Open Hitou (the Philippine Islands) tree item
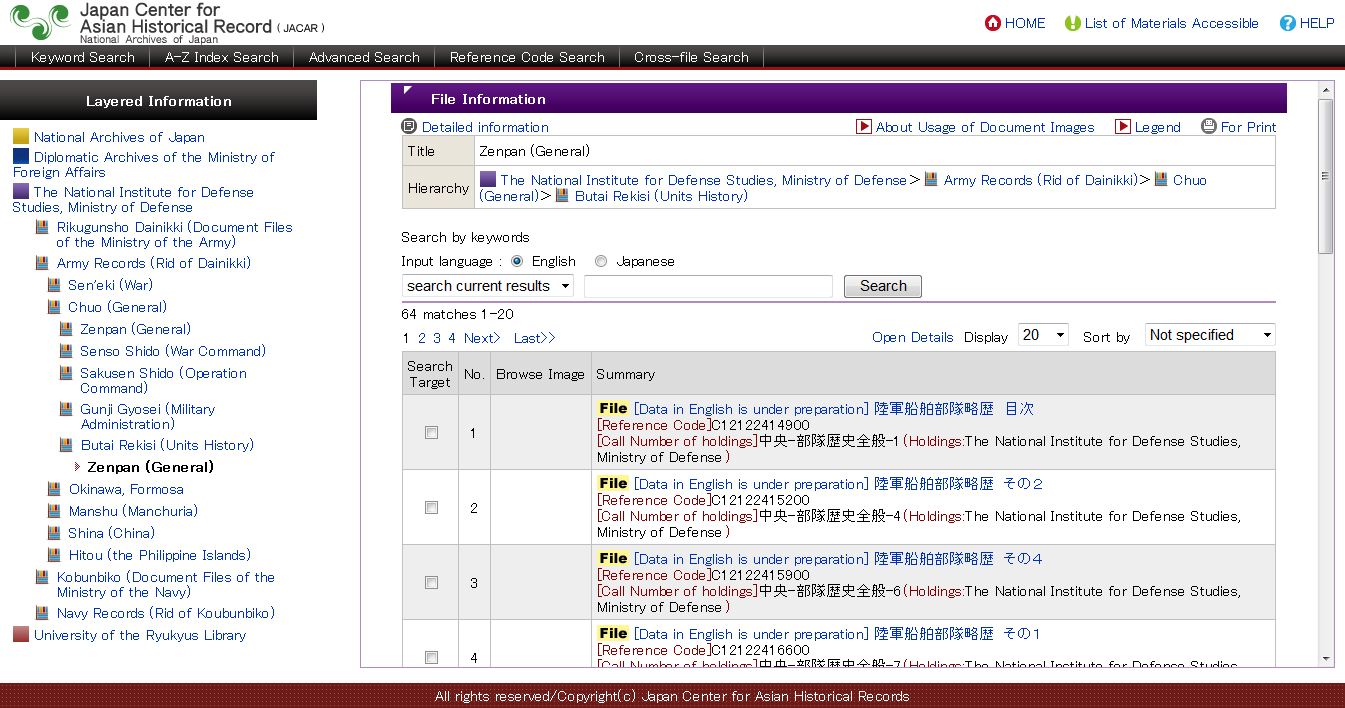The height and width of the screenshot is (708, 1345). 160,555
